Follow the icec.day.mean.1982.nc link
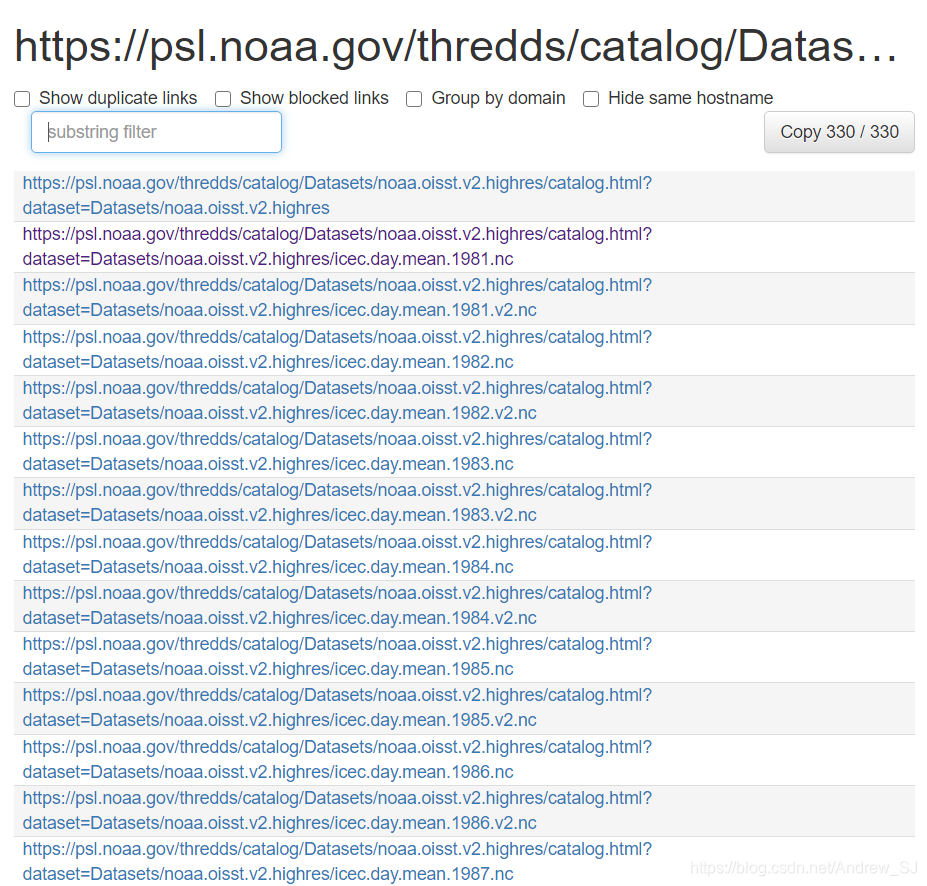927x886 pixels. [x=337, y=349]
